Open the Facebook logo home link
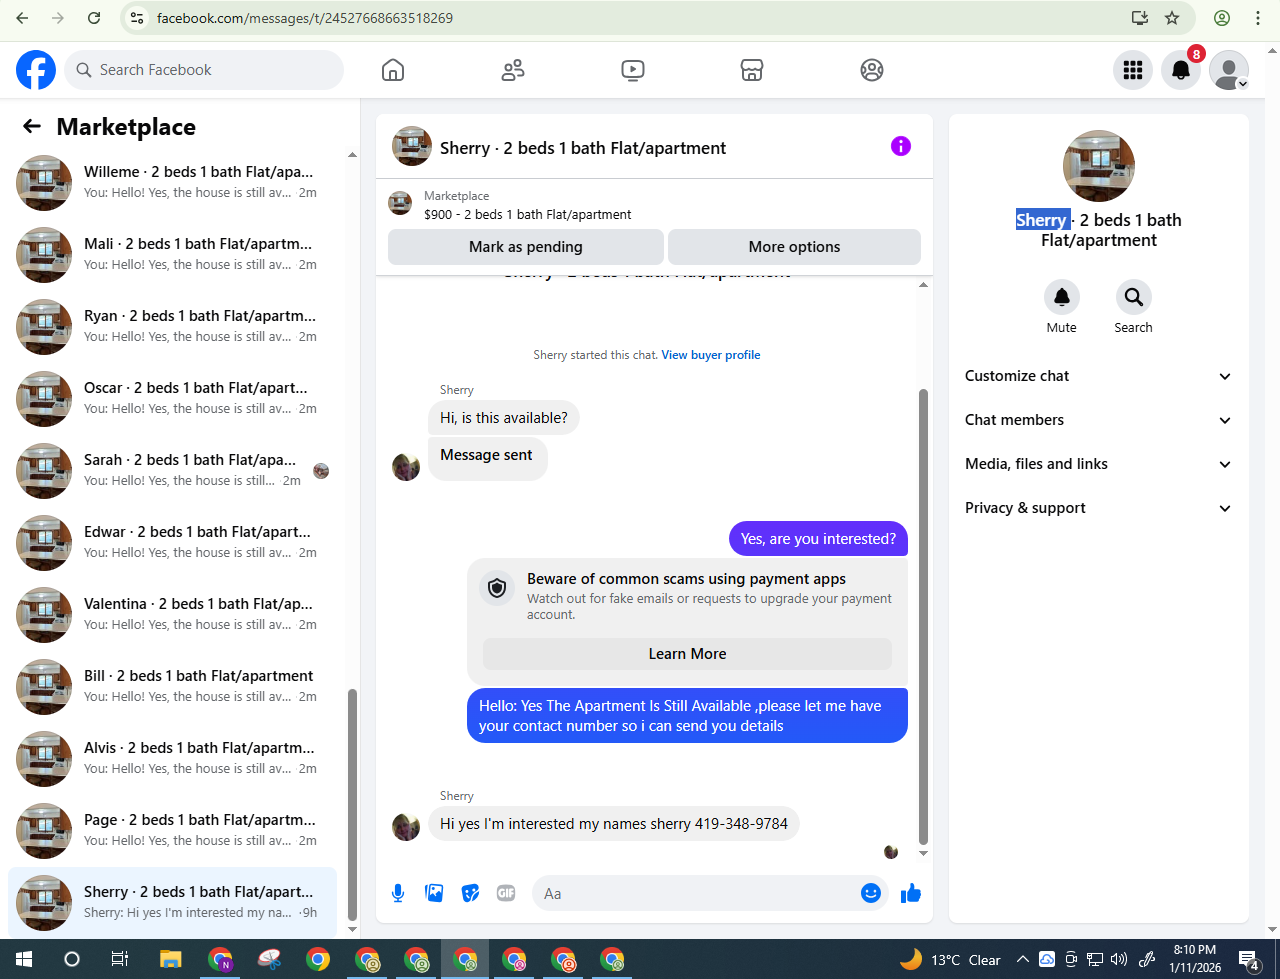Screen dimensions: 1280x979 click(x=36, y=70)
